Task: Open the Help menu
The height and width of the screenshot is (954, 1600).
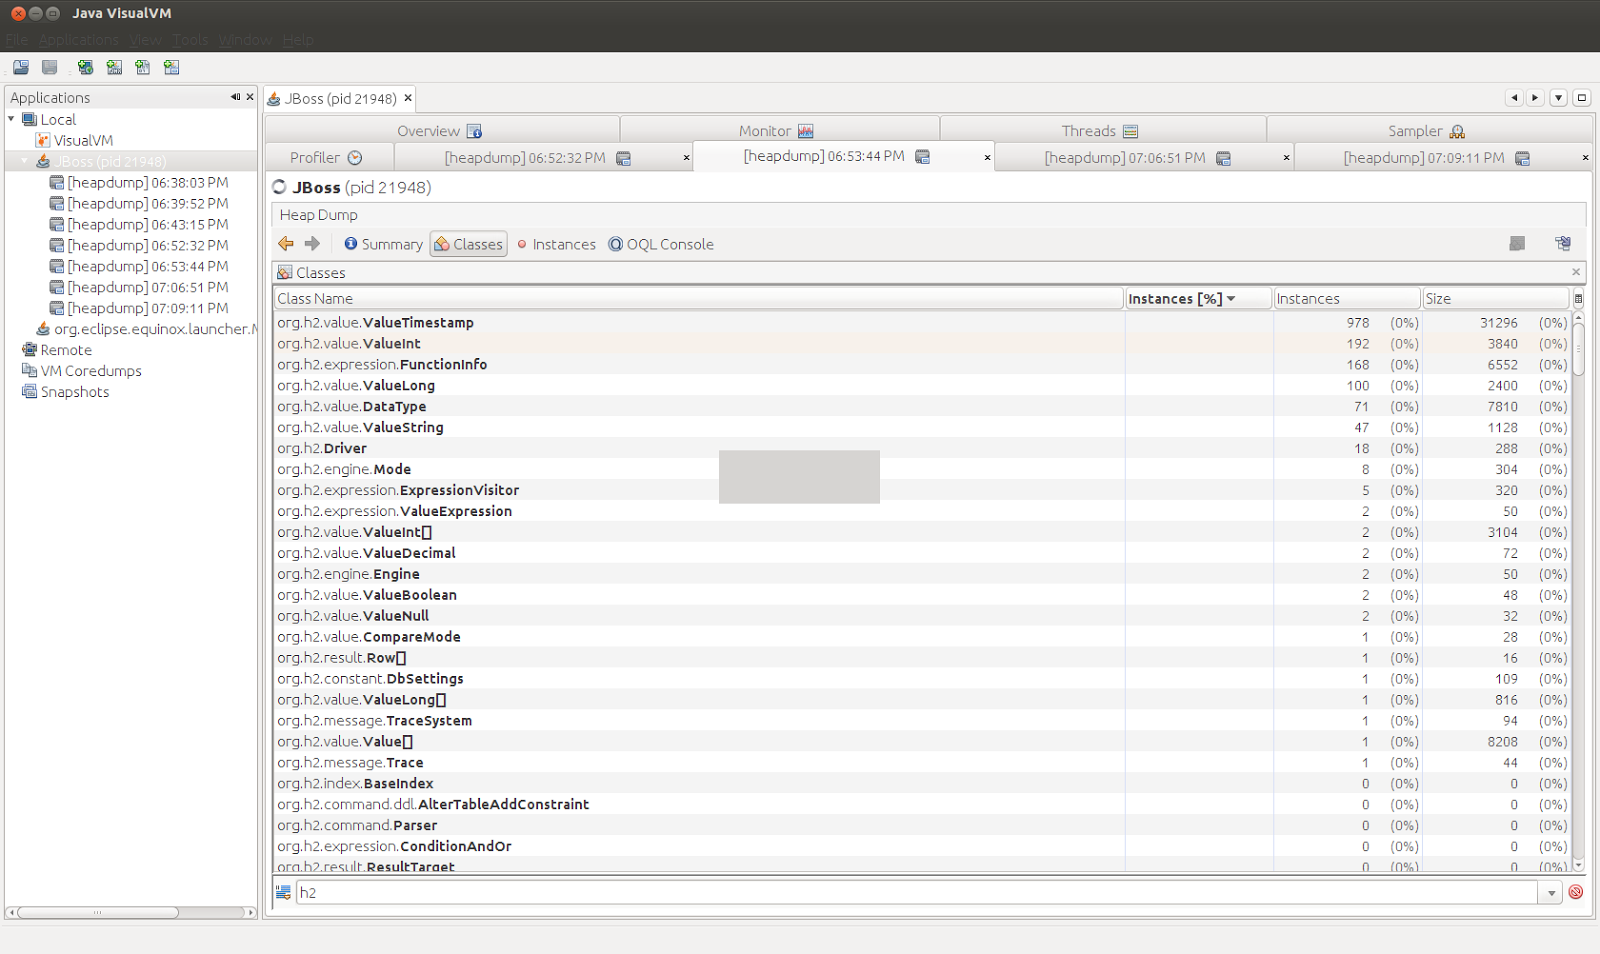Action: (x=298, y=40)
